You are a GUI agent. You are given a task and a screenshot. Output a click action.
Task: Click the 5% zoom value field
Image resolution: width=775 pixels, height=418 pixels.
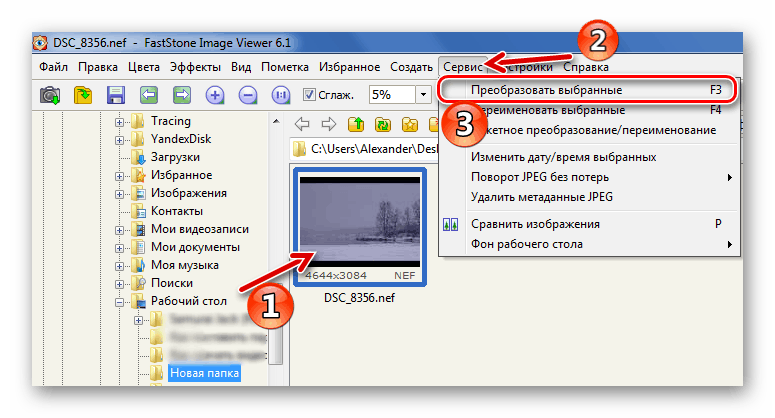click(x=391, y=94)
